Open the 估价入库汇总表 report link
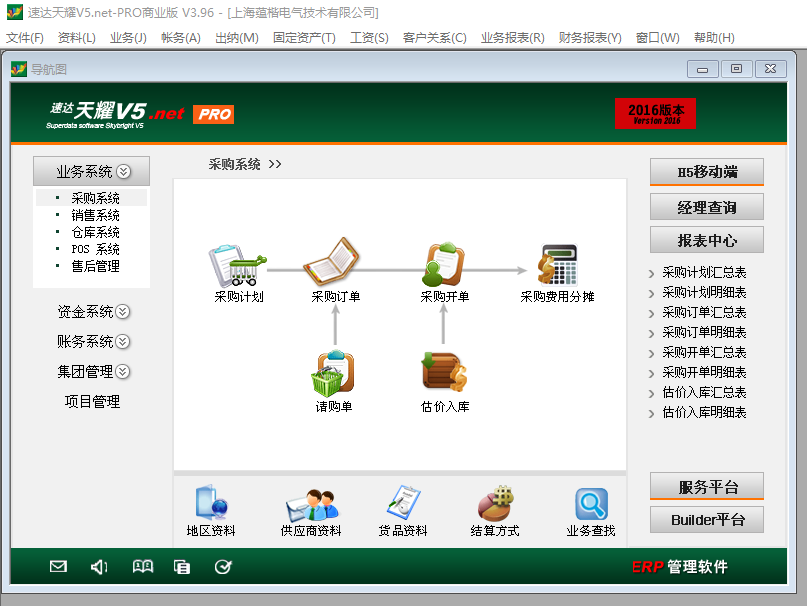This screenshot has height=606, width=807. pyautogui.click(x=704, y=392)
